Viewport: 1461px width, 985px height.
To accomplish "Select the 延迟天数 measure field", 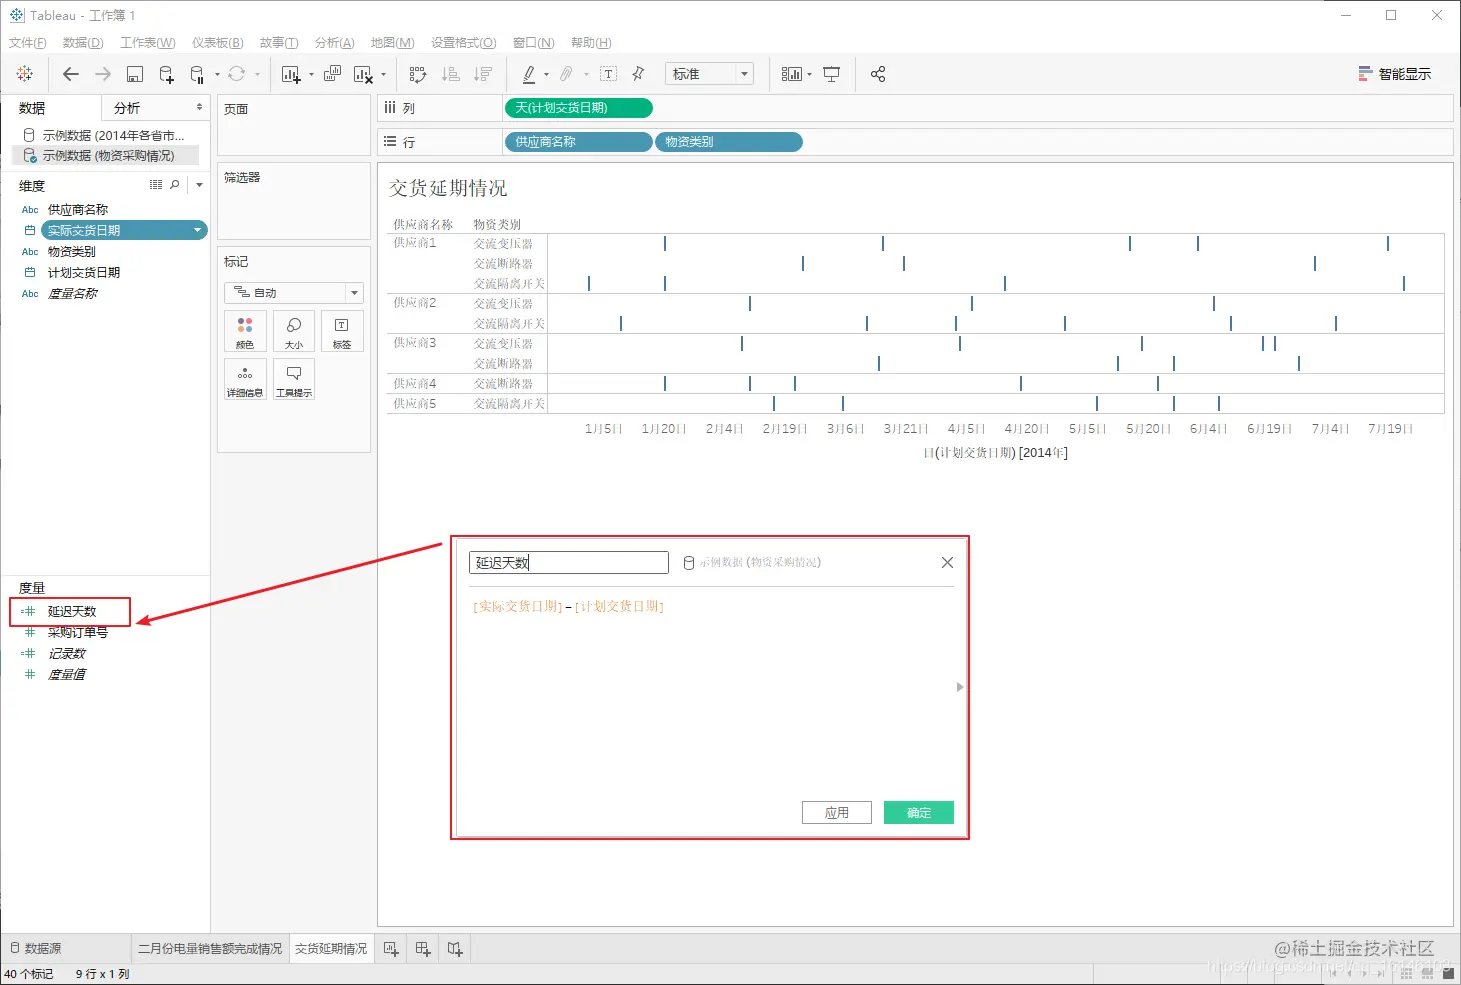I will (x=70, y=611).
